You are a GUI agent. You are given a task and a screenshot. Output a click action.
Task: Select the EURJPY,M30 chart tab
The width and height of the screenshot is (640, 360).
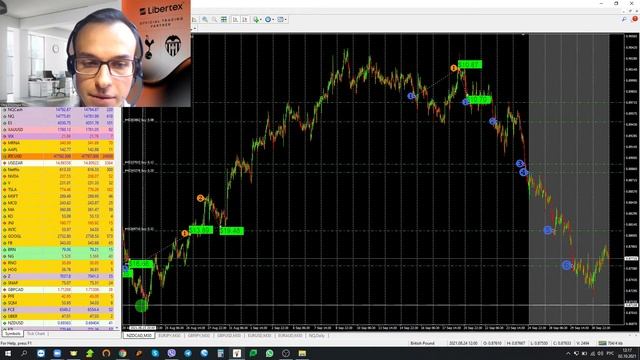coord(169,336)
